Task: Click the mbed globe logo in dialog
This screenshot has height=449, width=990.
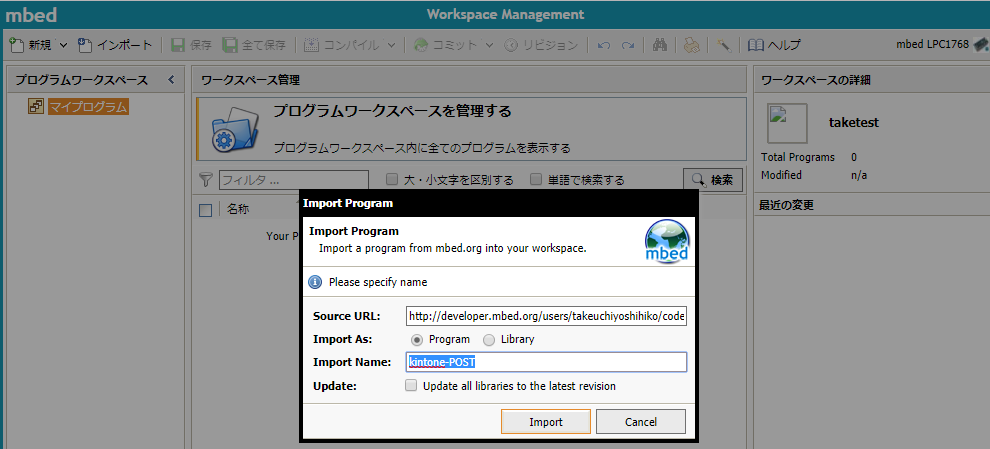Action: point(667,242)
